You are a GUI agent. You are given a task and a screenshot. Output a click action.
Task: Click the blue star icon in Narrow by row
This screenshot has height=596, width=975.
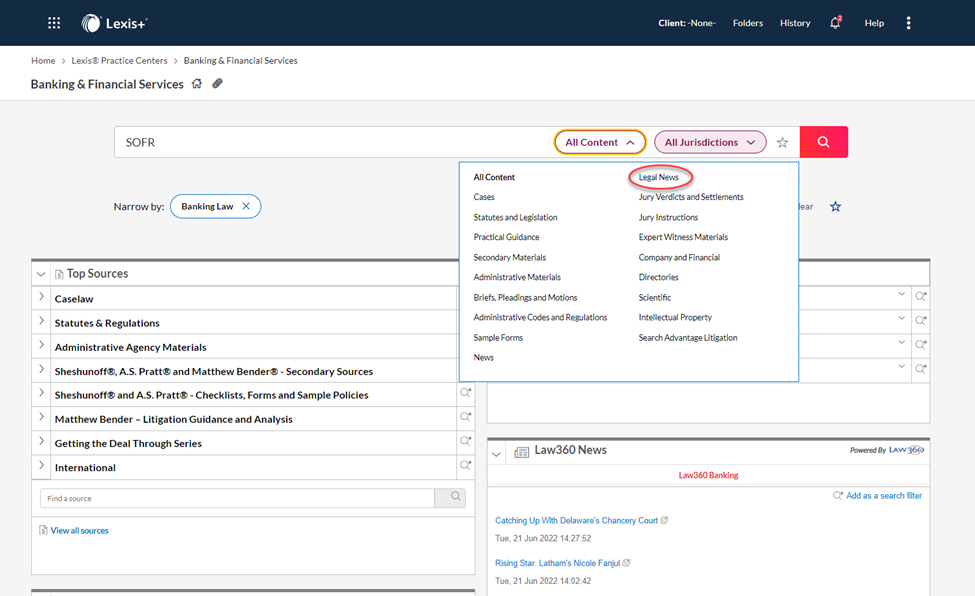coord(835,207)
